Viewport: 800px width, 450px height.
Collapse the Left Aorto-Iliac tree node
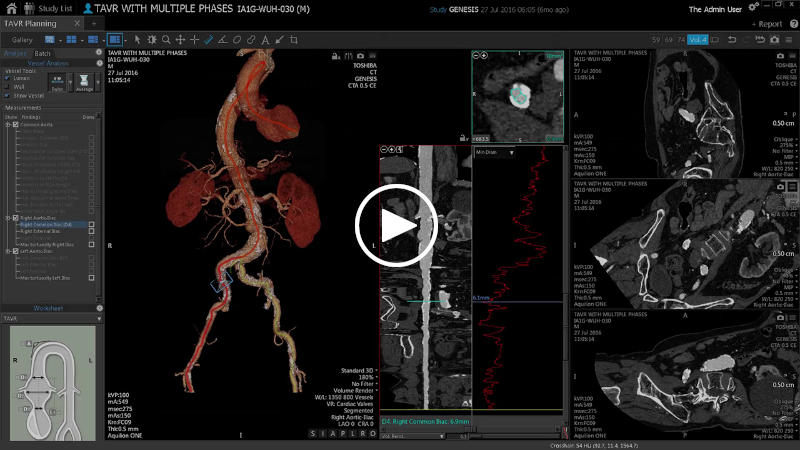pos(8,251)
